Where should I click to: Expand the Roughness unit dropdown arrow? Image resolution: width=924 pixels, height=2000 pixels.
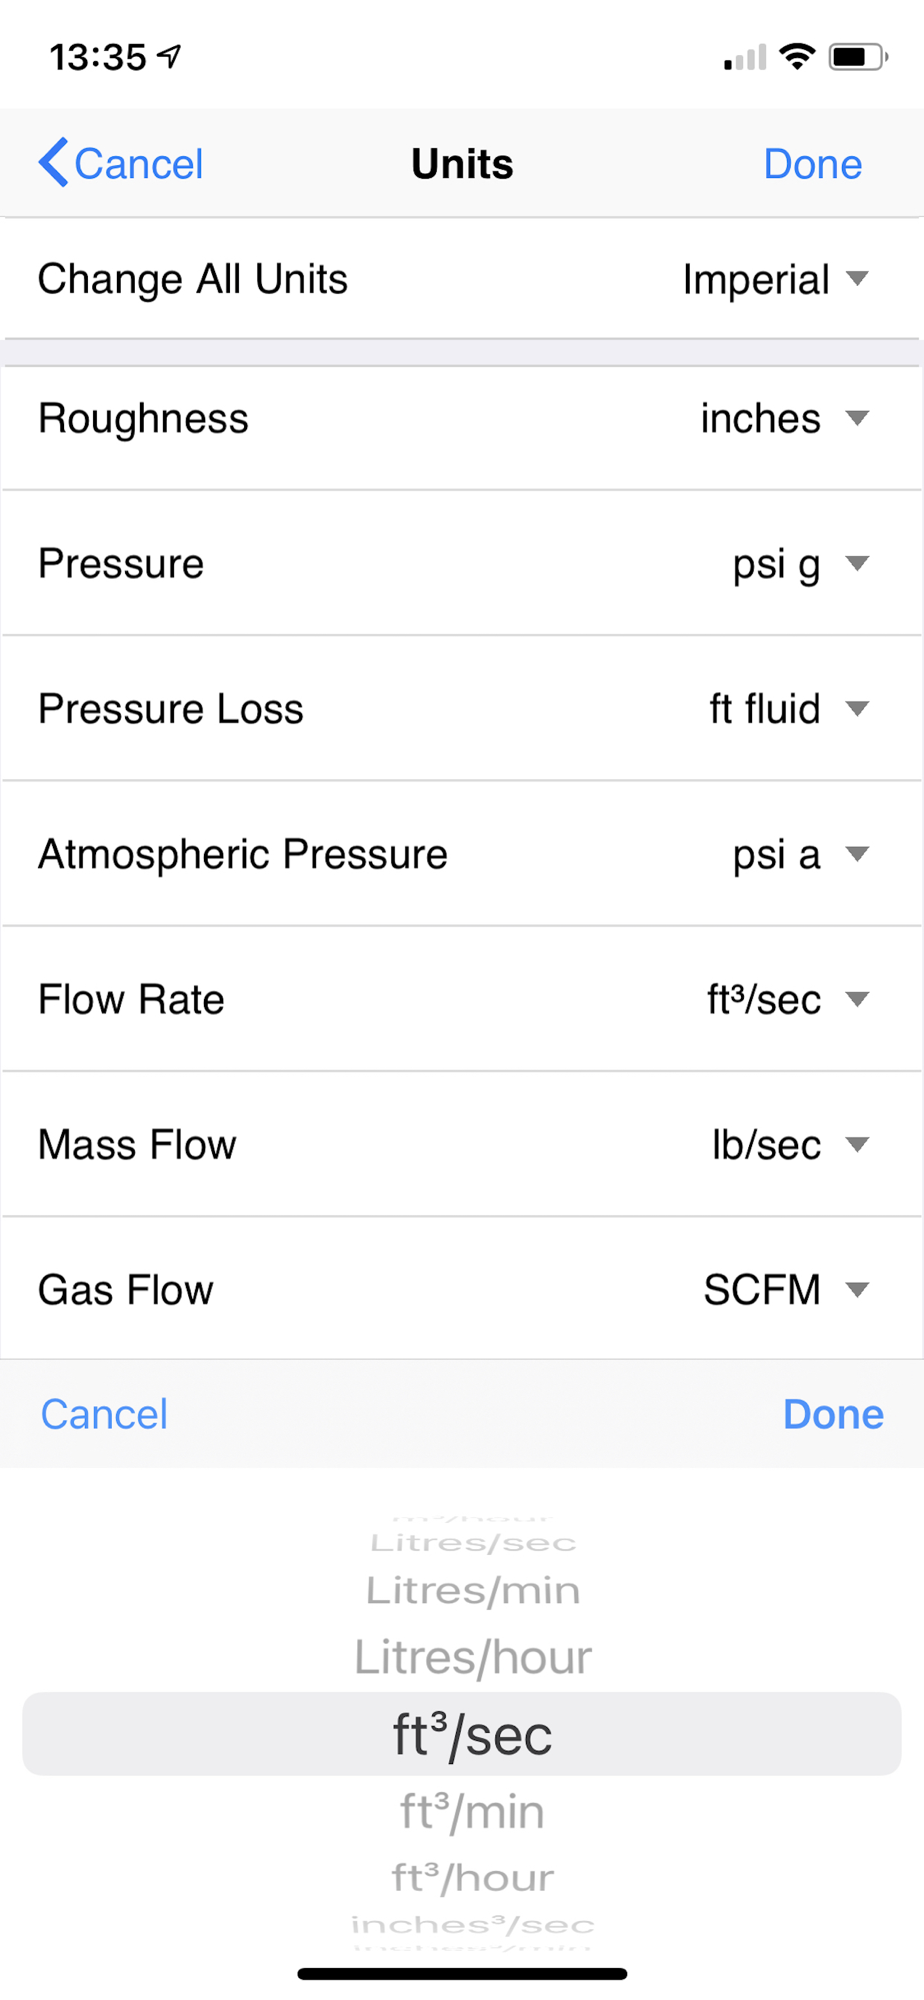tap(857, 418)
